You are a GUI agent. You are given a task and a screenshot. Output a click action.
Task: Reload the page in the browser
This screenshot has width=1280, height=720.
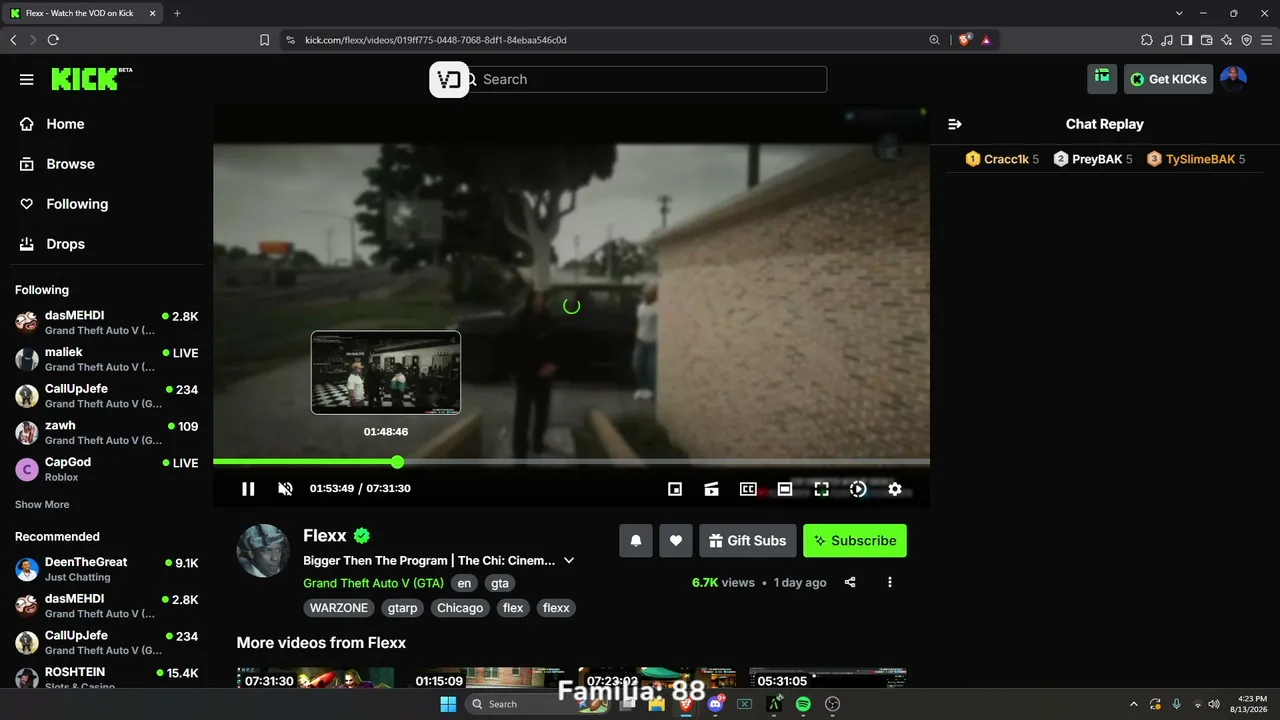pyautogui.click(x=53, y=40)
